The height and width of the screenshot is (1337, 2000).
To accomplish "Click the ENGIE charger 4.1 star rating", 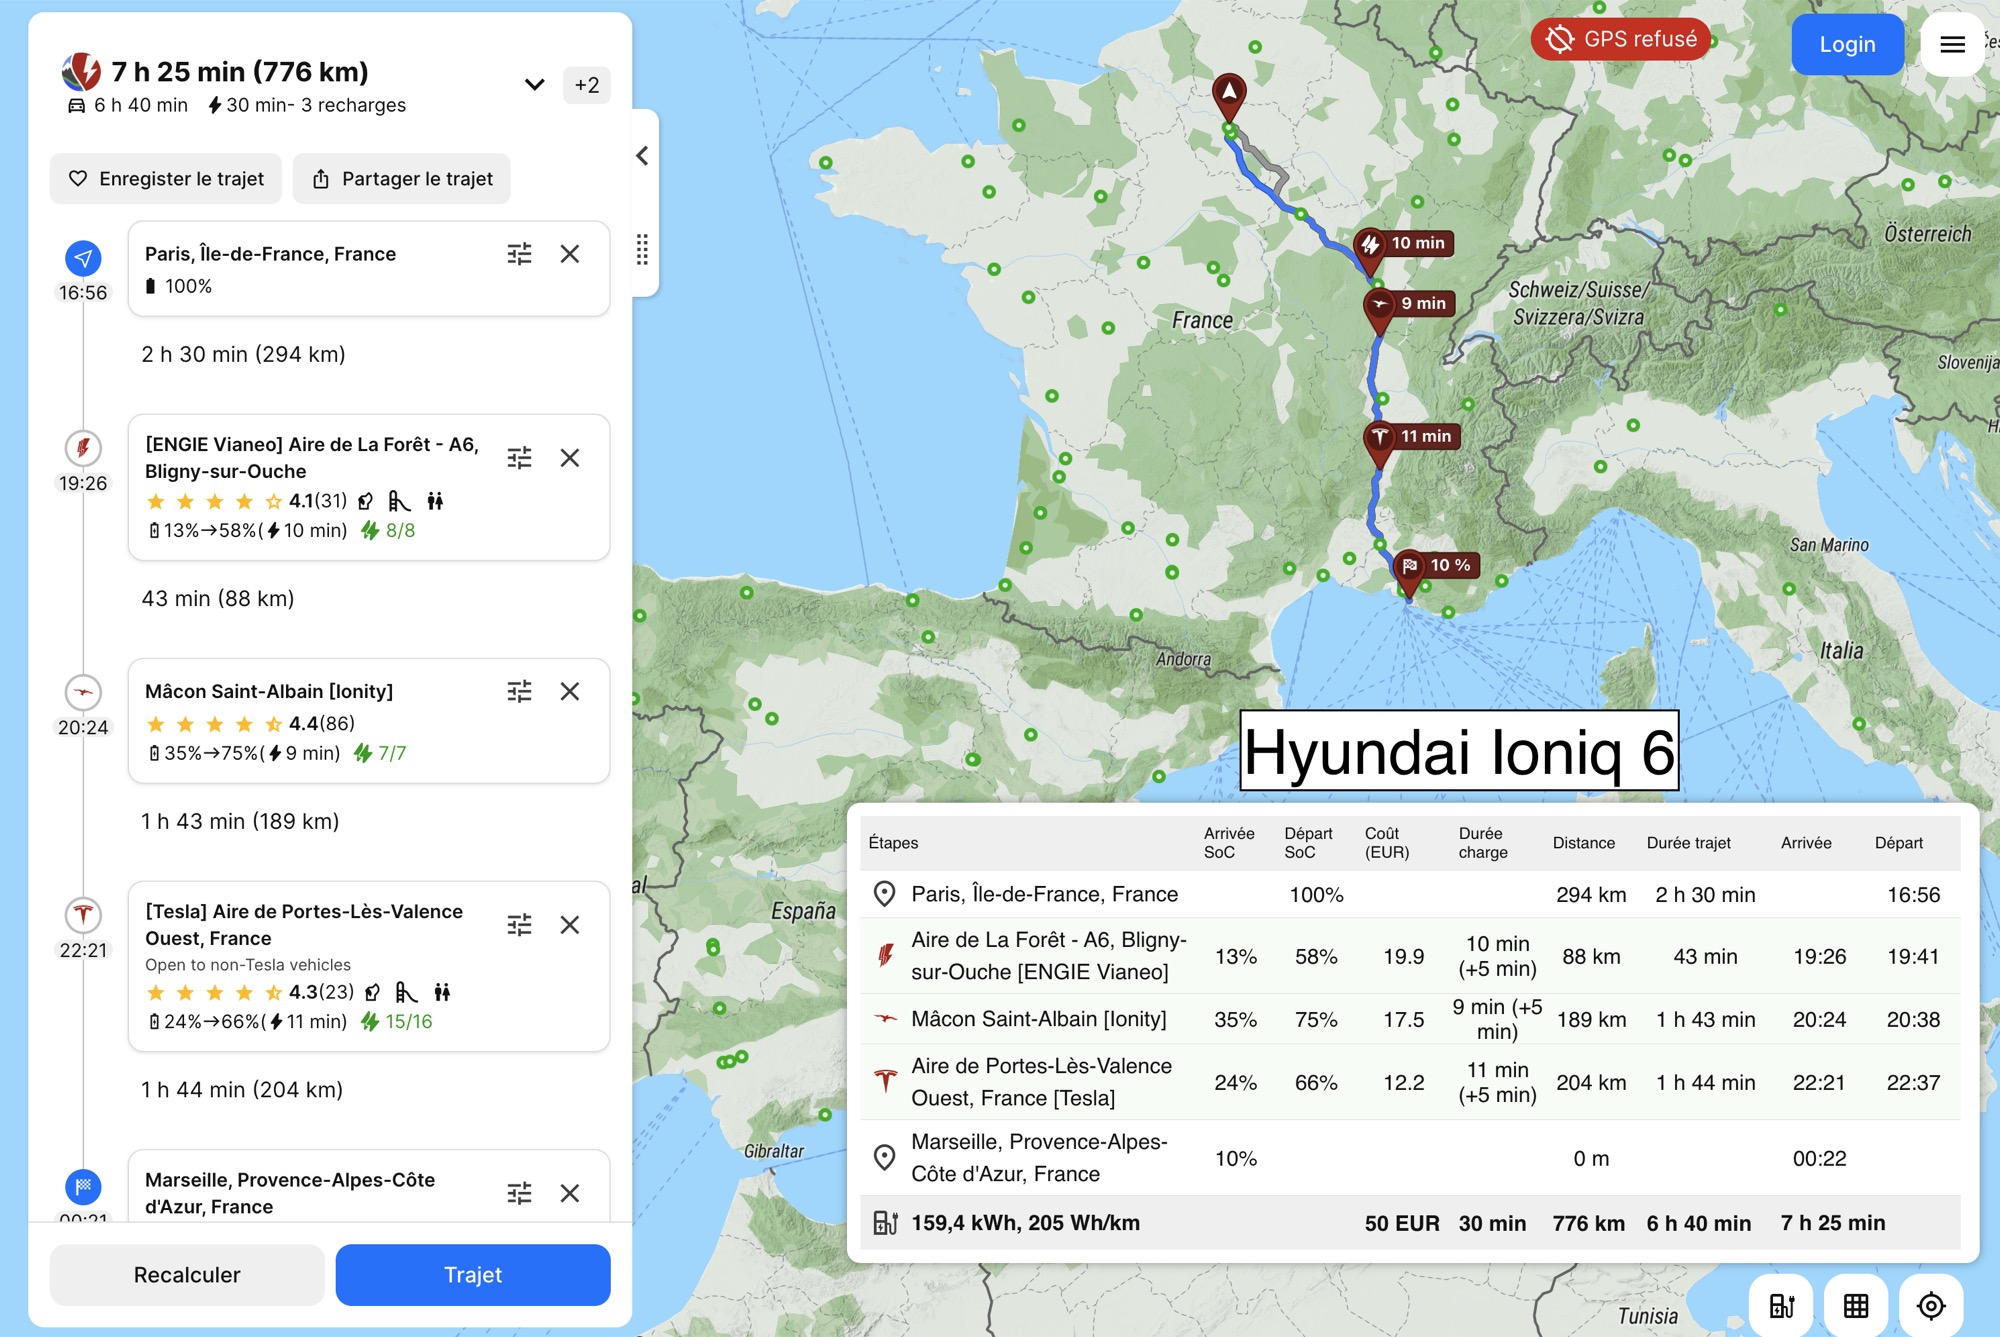I will 246,501.
